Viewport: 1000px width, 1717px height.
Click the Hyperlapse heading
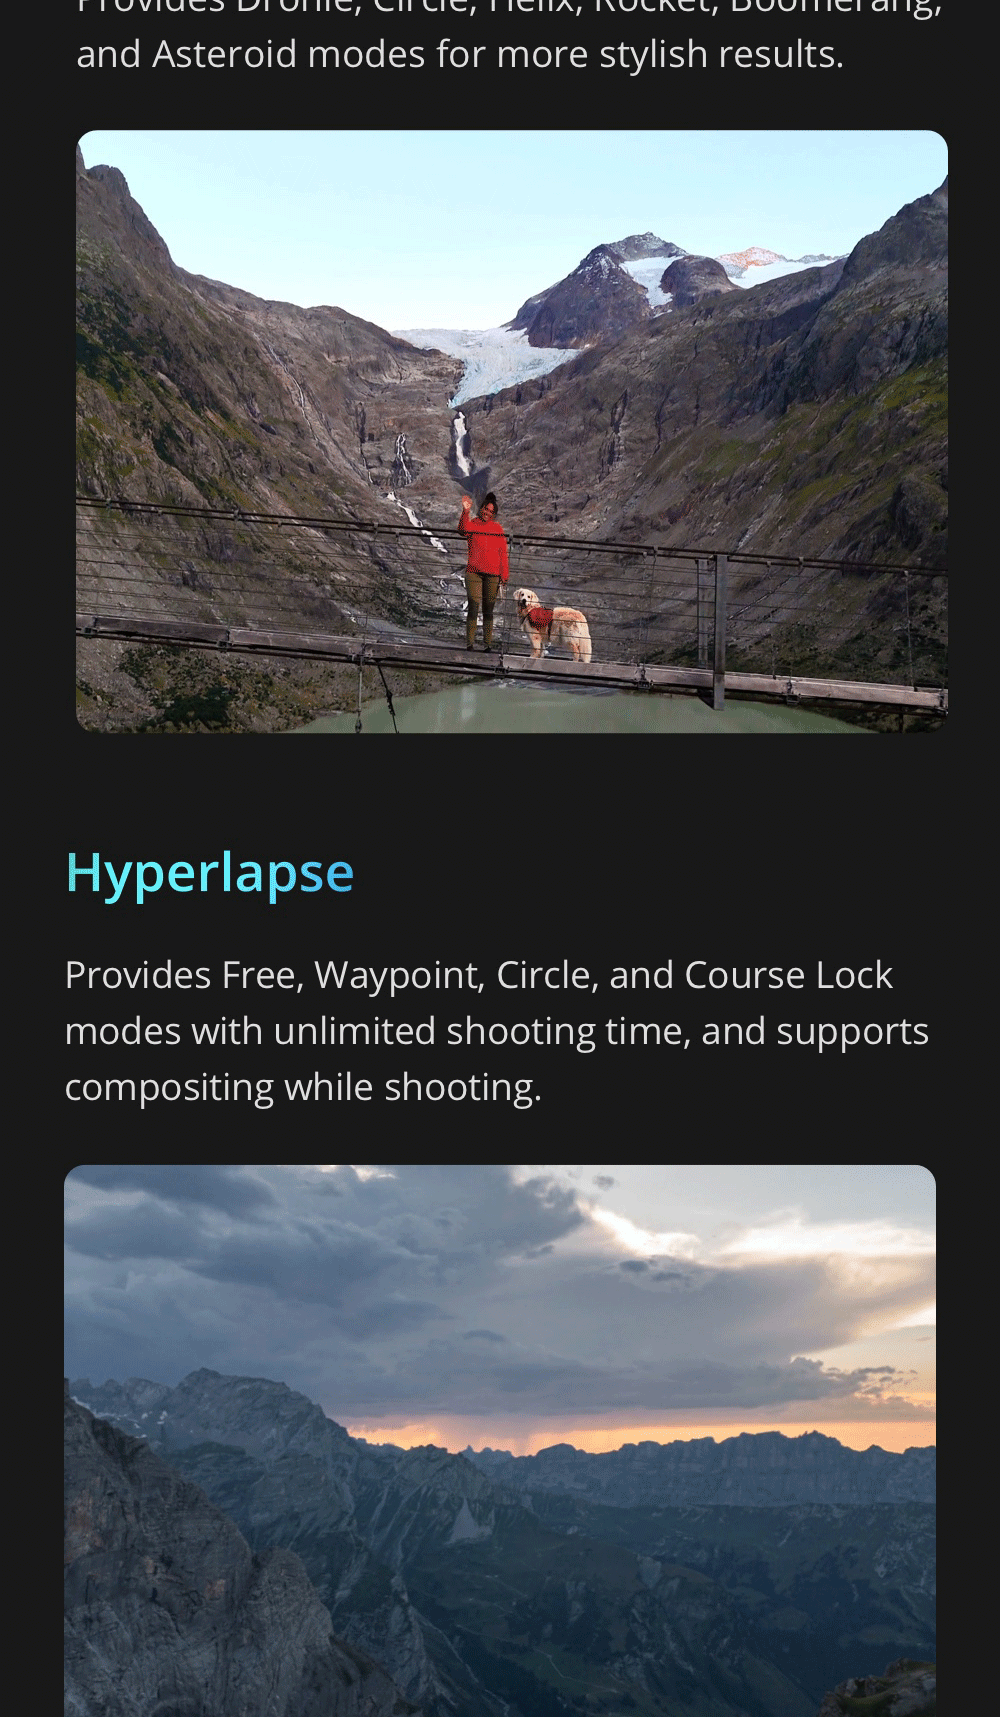pos(210,874)
